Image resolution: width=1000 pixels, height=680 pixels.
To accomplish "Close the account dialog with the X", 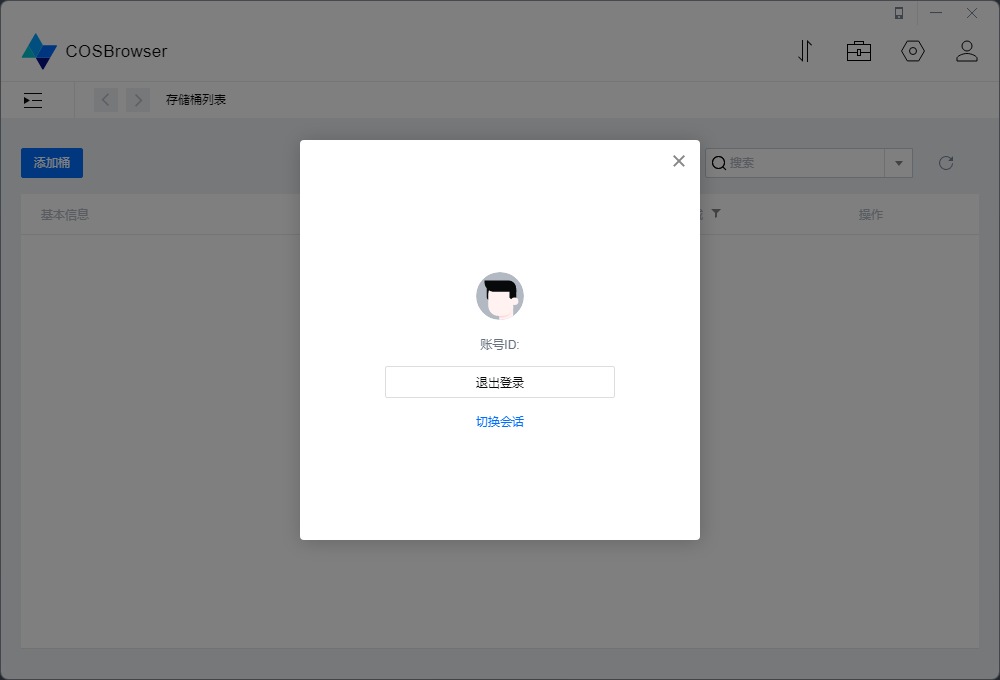I will (679, 160).
